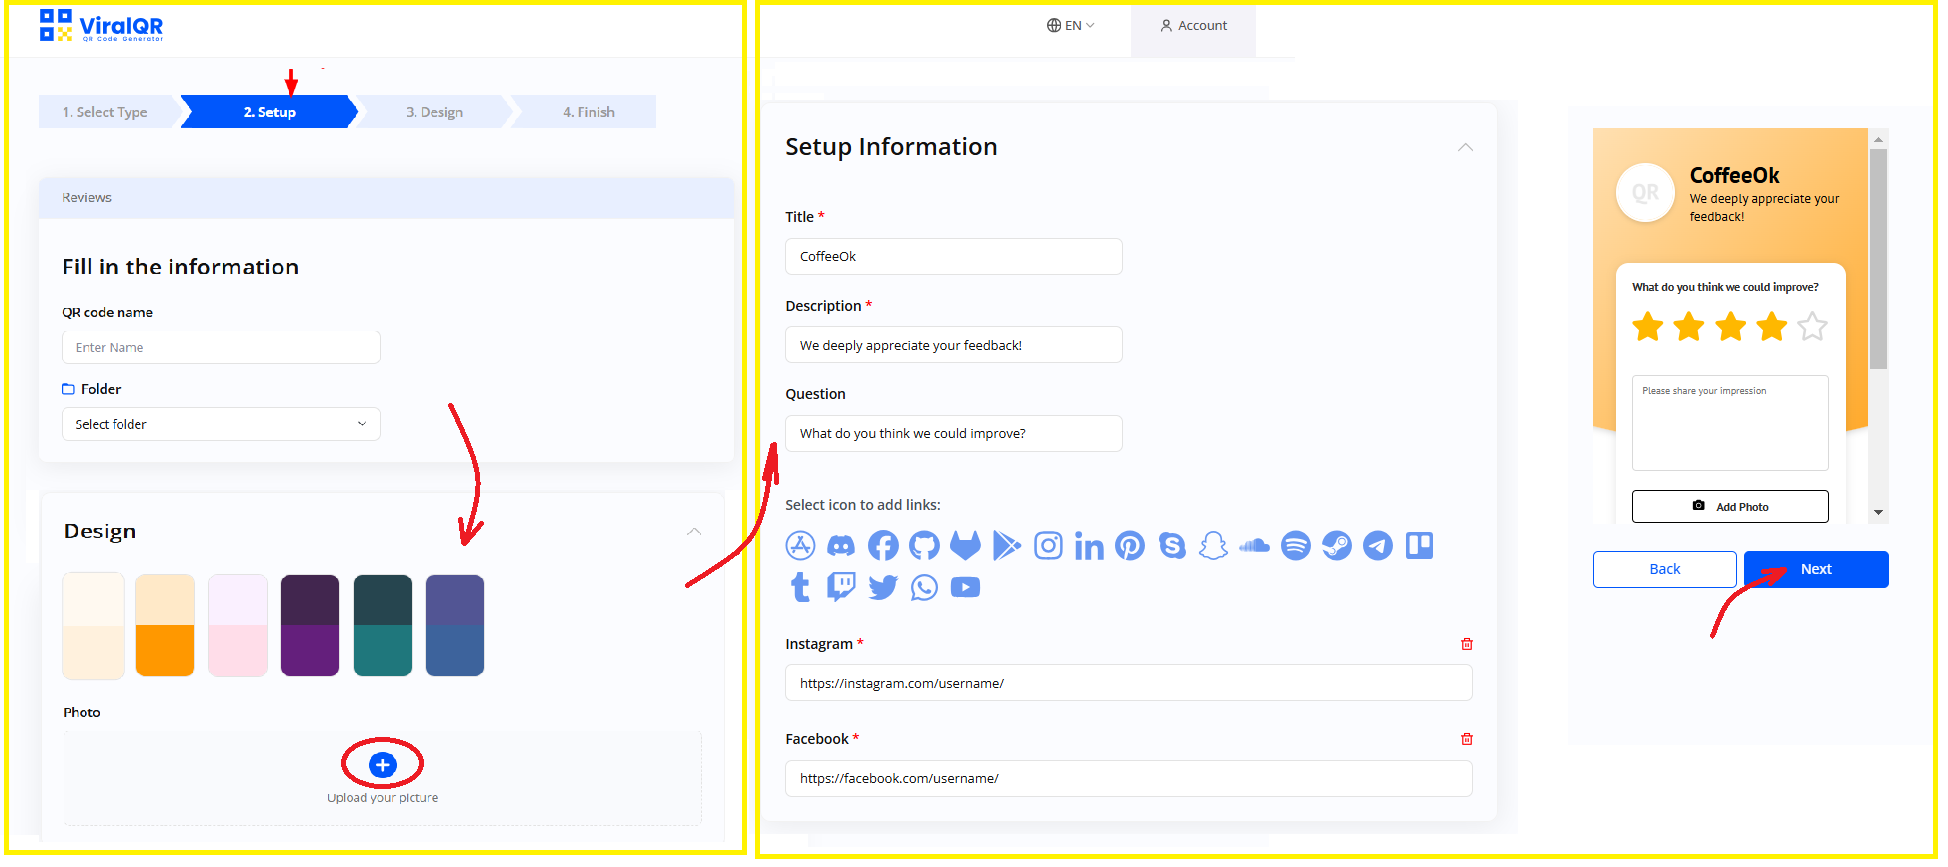1948x867 pixels.
Task: Add the Spotify link icon
Action: point(1296,546)
